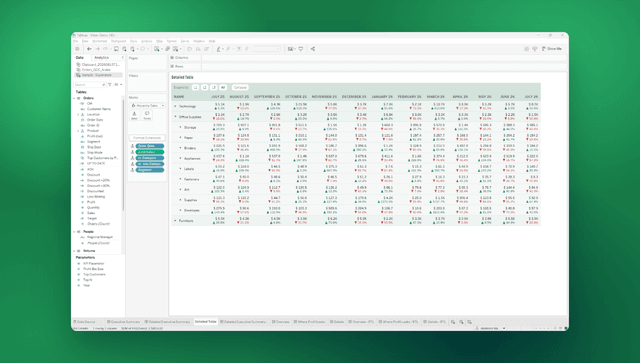The image size is (640, 363).
Task: Click the Format Extension button in Marks card
Action: [147, 138]
